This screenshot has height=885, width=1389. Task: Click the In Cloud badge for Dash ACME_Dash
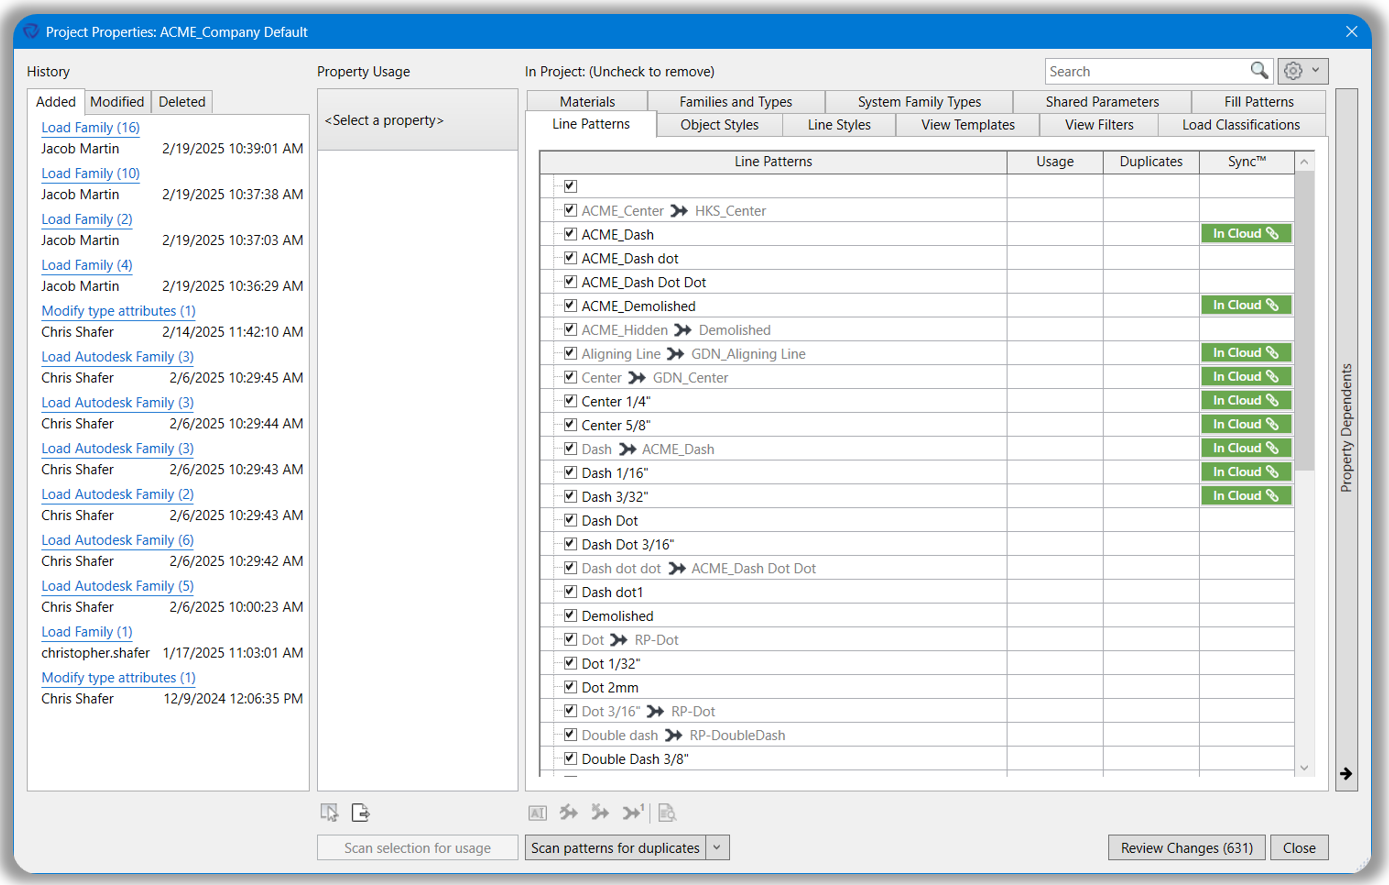click(1246, 449)
